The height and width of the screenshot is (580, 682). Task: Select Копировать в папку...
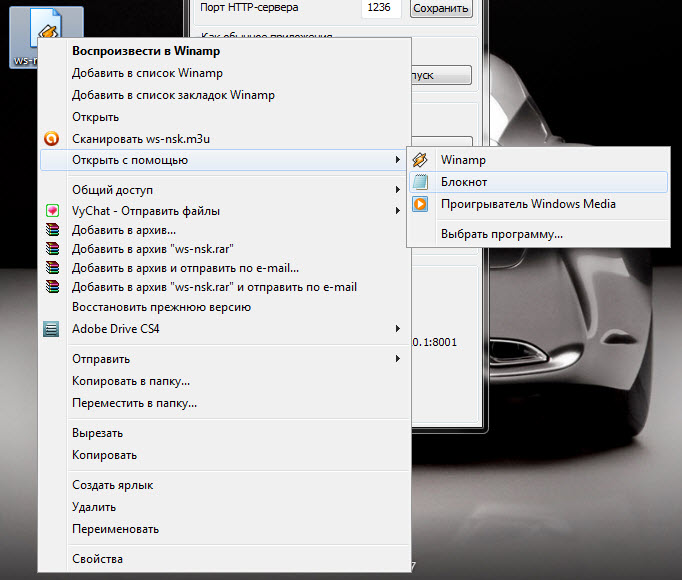225,381
